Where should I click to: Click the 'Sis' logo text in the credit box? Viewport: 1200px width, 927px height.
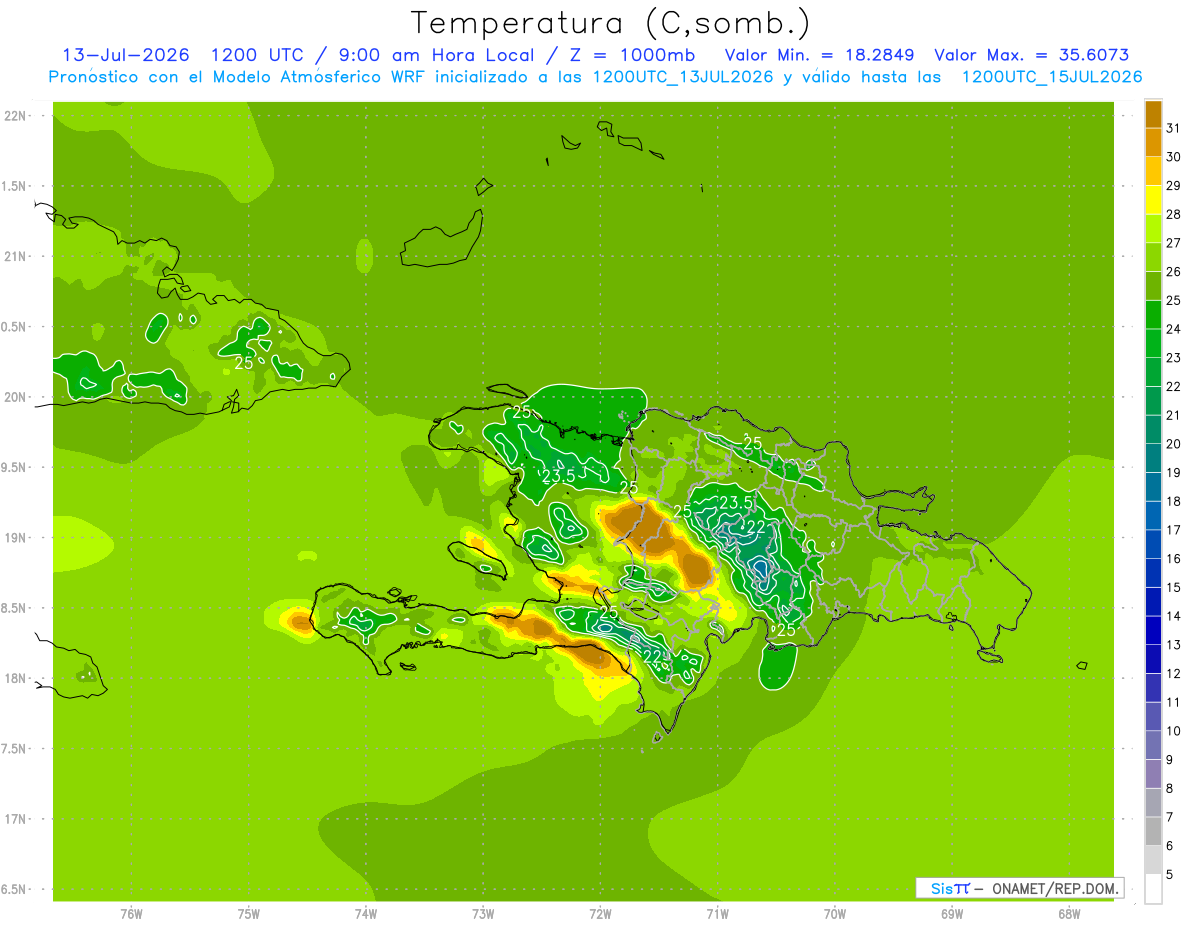click(x=942, y=888)
